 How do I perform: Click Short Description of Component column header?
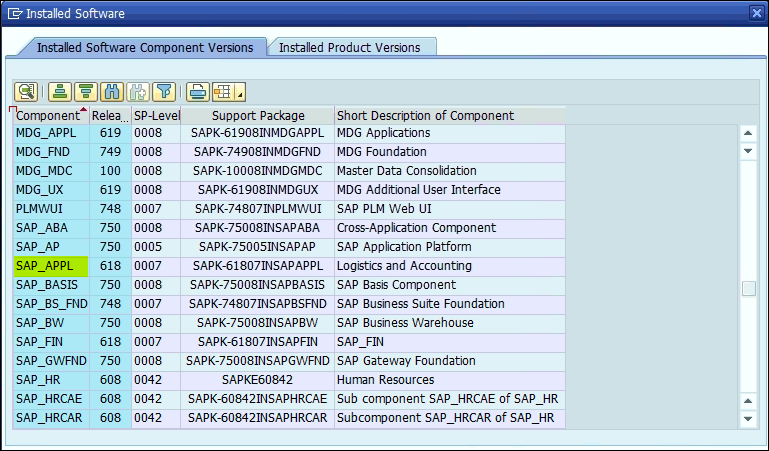[450, 116]
